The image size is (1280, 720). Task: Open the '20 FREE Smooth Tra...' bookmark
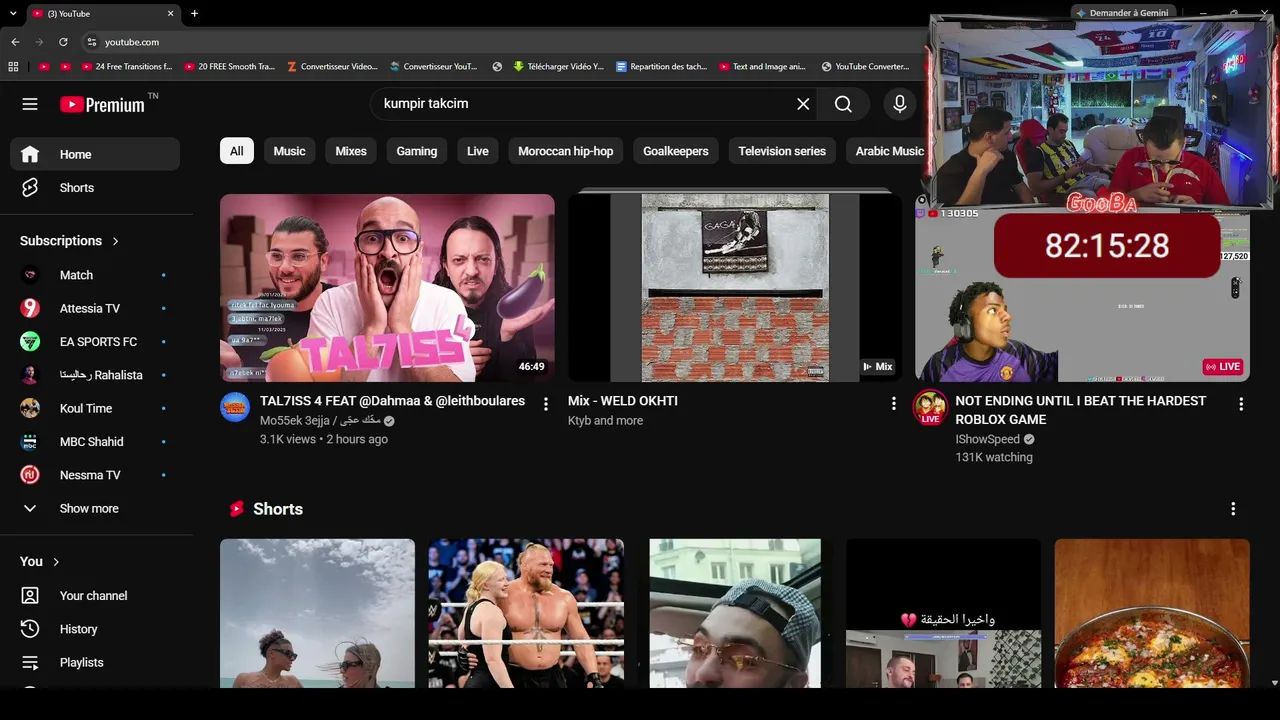click(x=229, y=67)
